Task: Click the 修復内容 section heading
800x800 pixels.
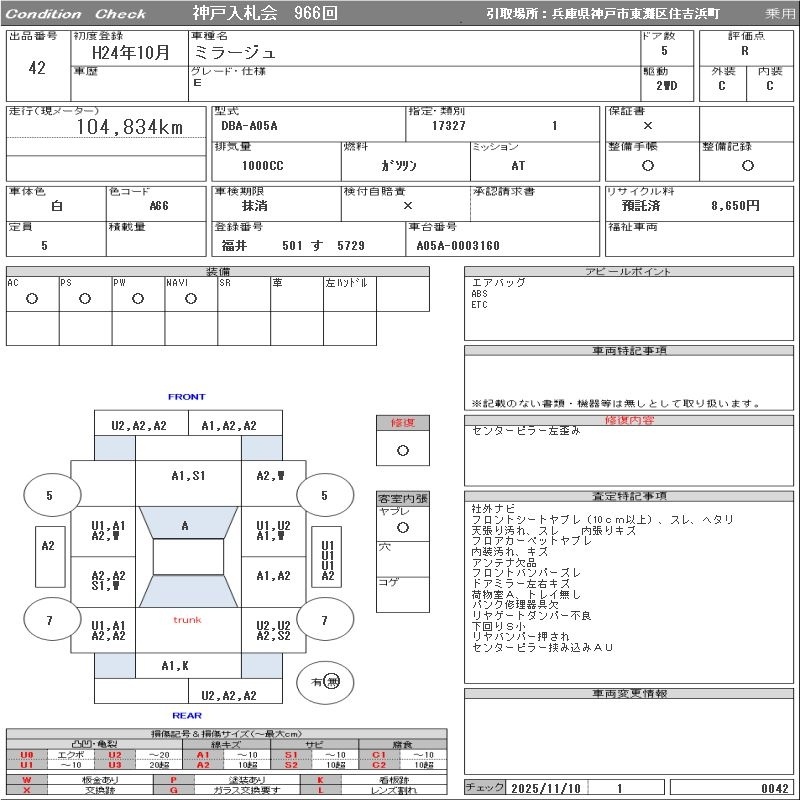Action: tap(629, 420)
